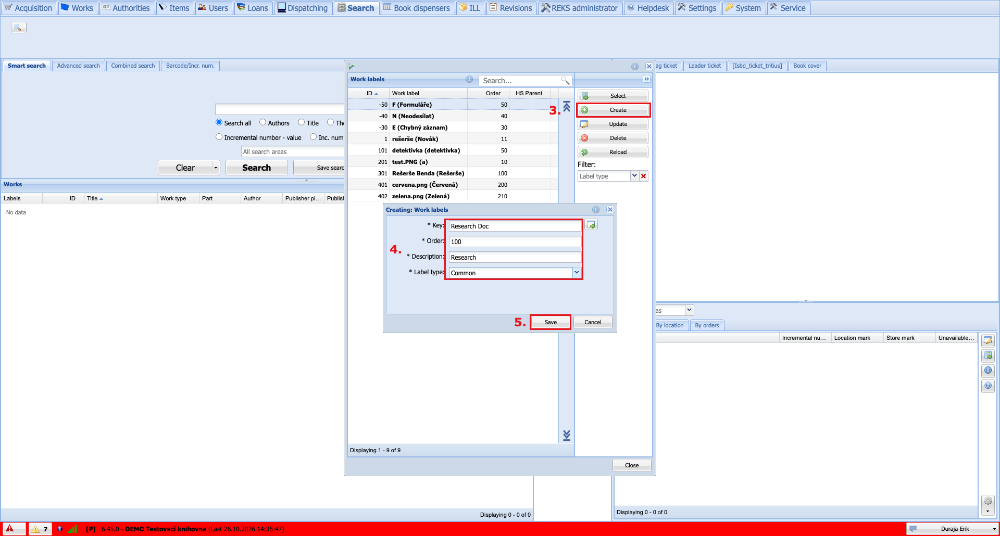
Task: Click the Work labels Search... field
Action: 520,80
